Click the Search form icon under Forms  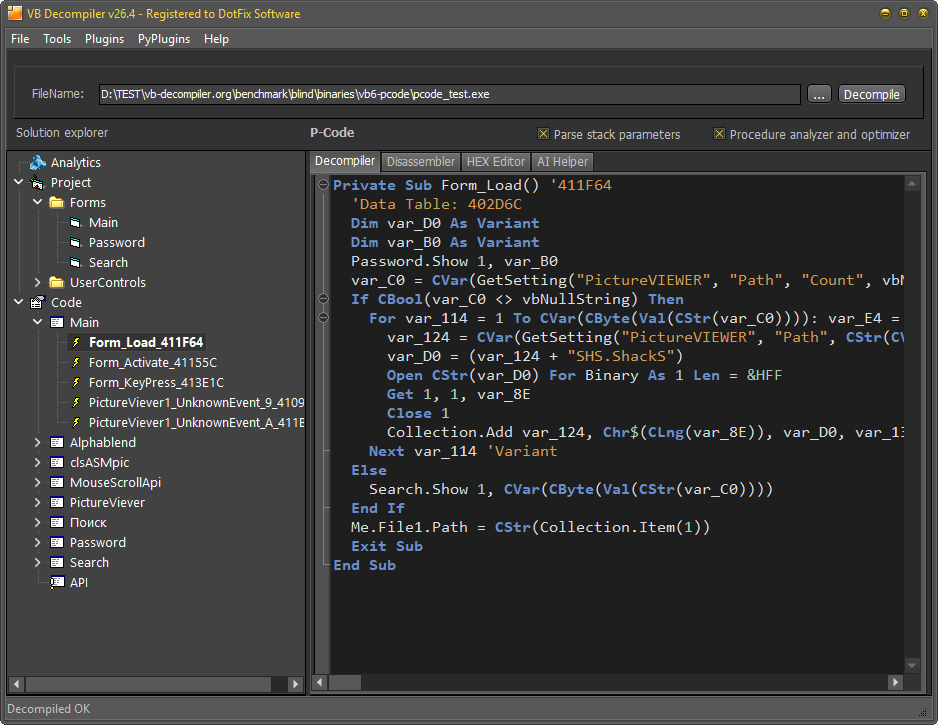pyautogui.click(x=75, y=263)
